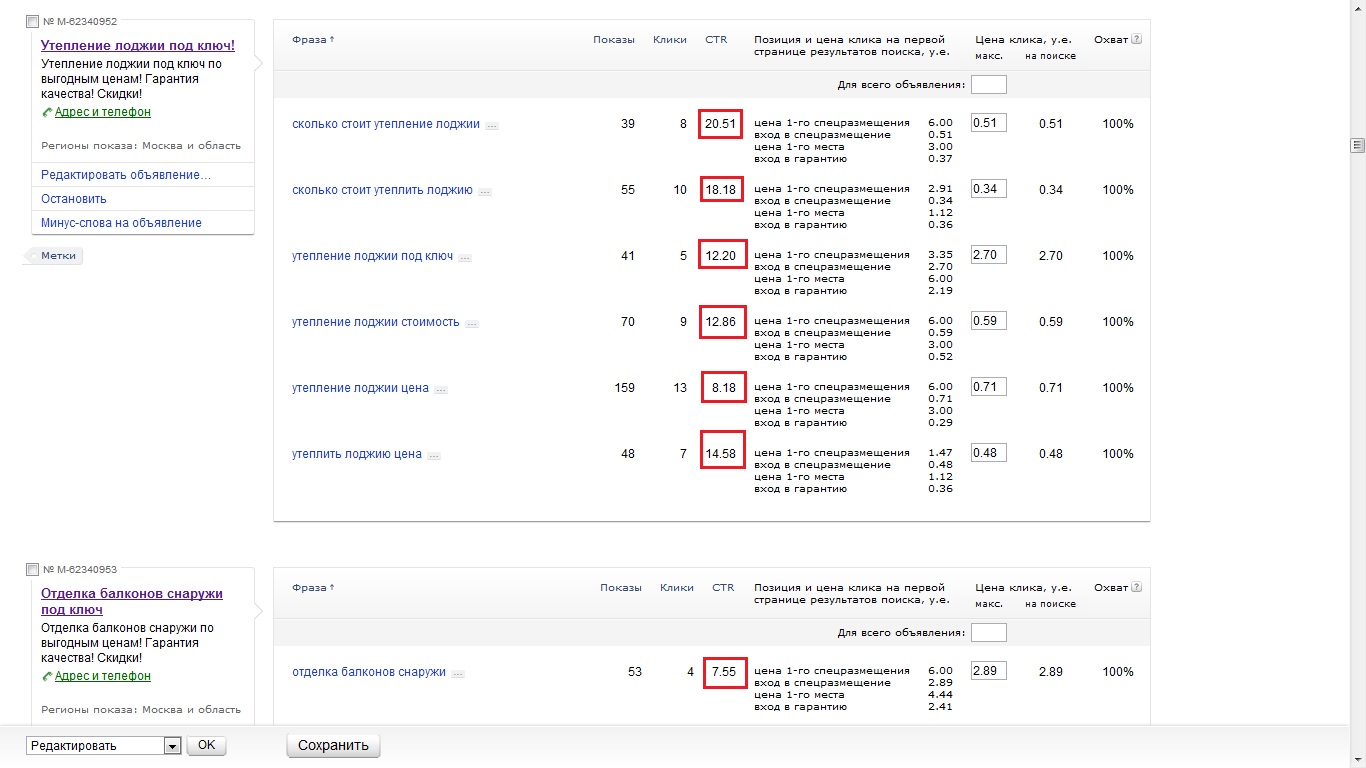Sort first table by Фраза column arrow

[x=332, y=40]
